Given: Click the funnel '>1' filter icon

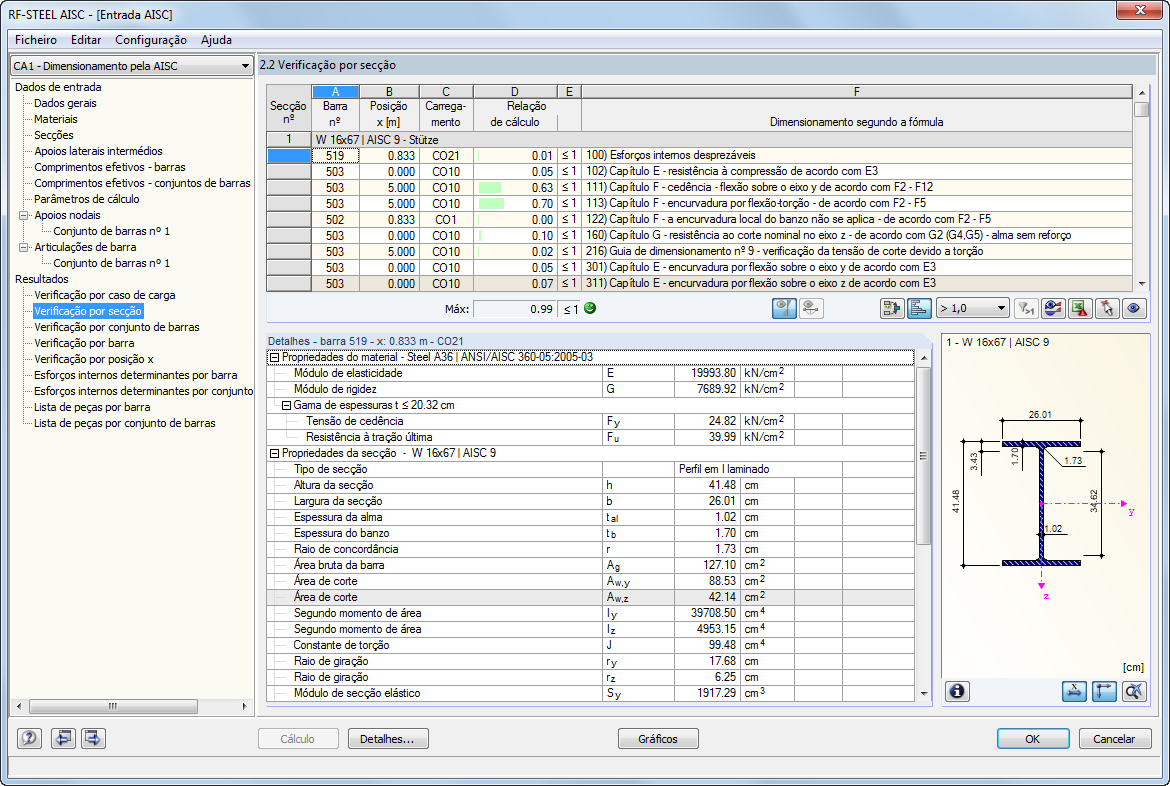Looking at the screenshot, I should 1026,308.
